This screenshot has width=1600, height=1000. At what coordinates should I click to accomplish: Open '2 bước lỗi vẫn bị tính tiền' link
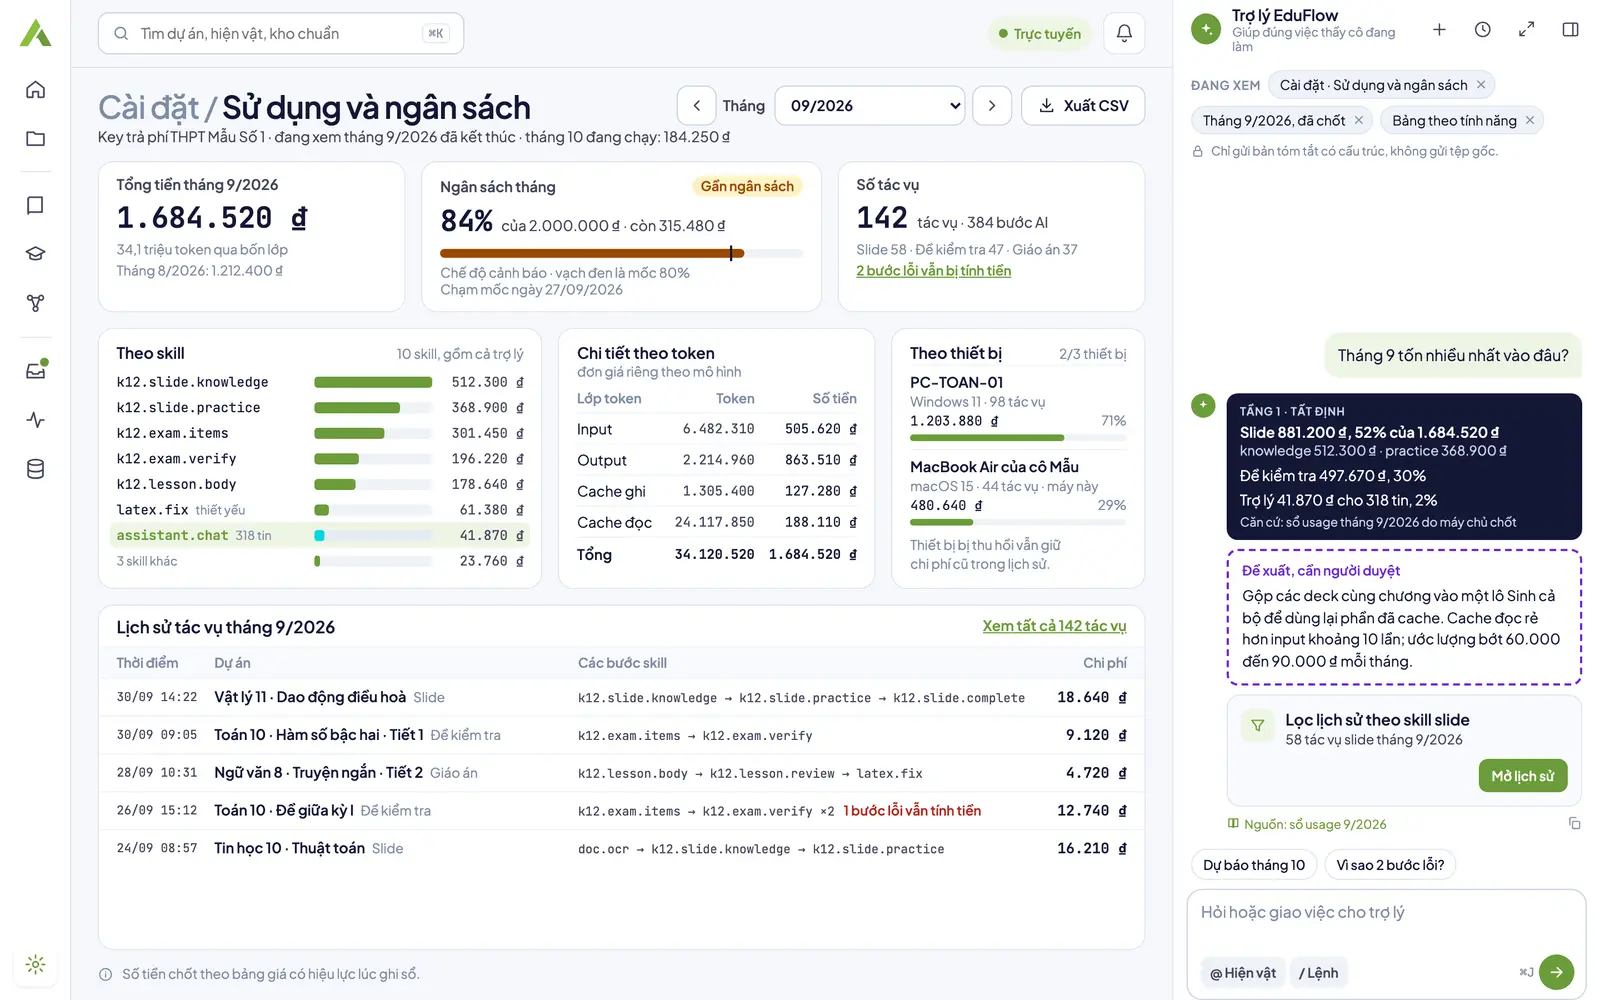pos(933,271)
